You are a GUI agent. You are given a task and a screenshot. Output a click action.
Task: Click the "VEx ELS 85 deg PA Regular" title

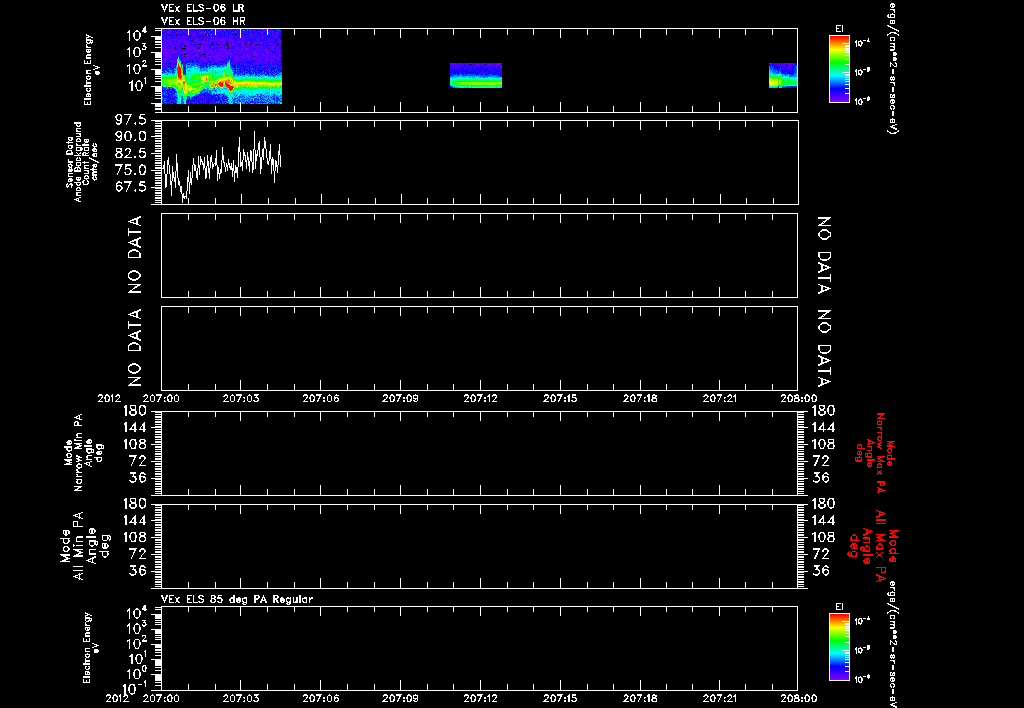237,599
